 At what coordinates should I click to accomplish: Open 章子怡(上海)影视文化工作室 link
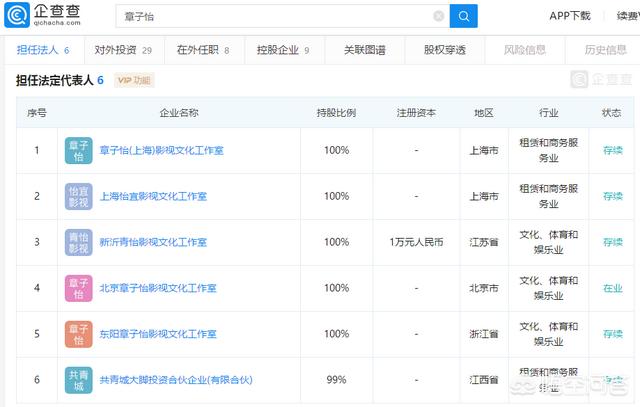[162, 151]
